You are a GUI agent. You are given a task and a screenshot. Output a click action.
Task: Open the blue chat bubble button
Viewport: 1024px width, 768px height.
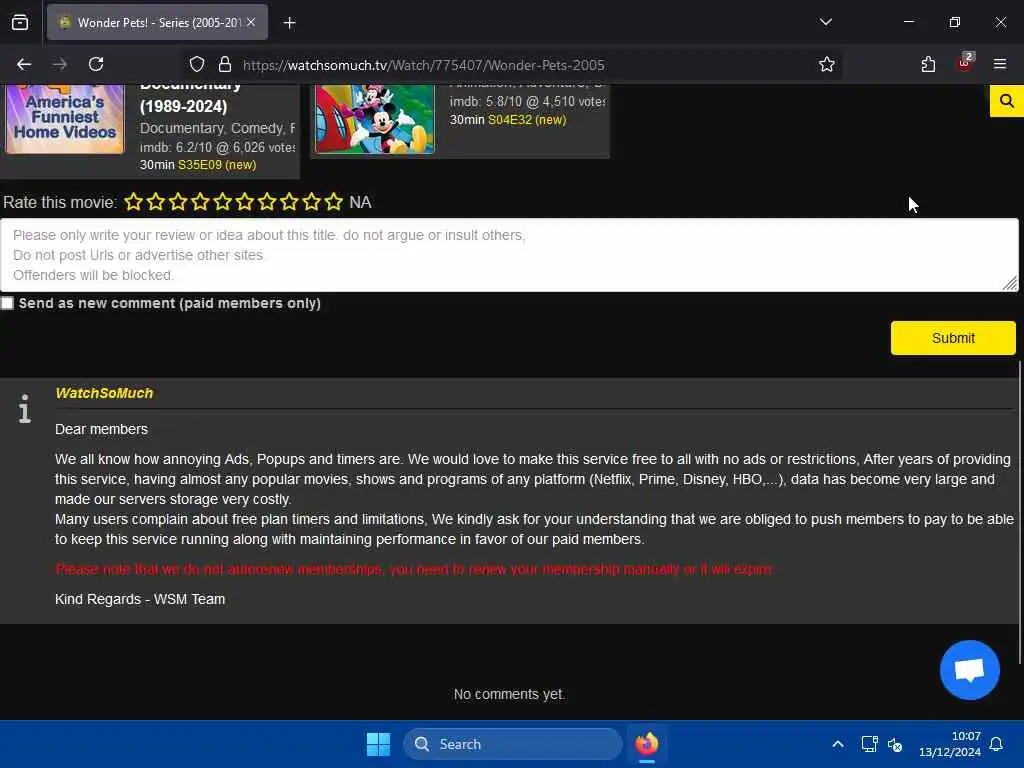pos(969,670)
